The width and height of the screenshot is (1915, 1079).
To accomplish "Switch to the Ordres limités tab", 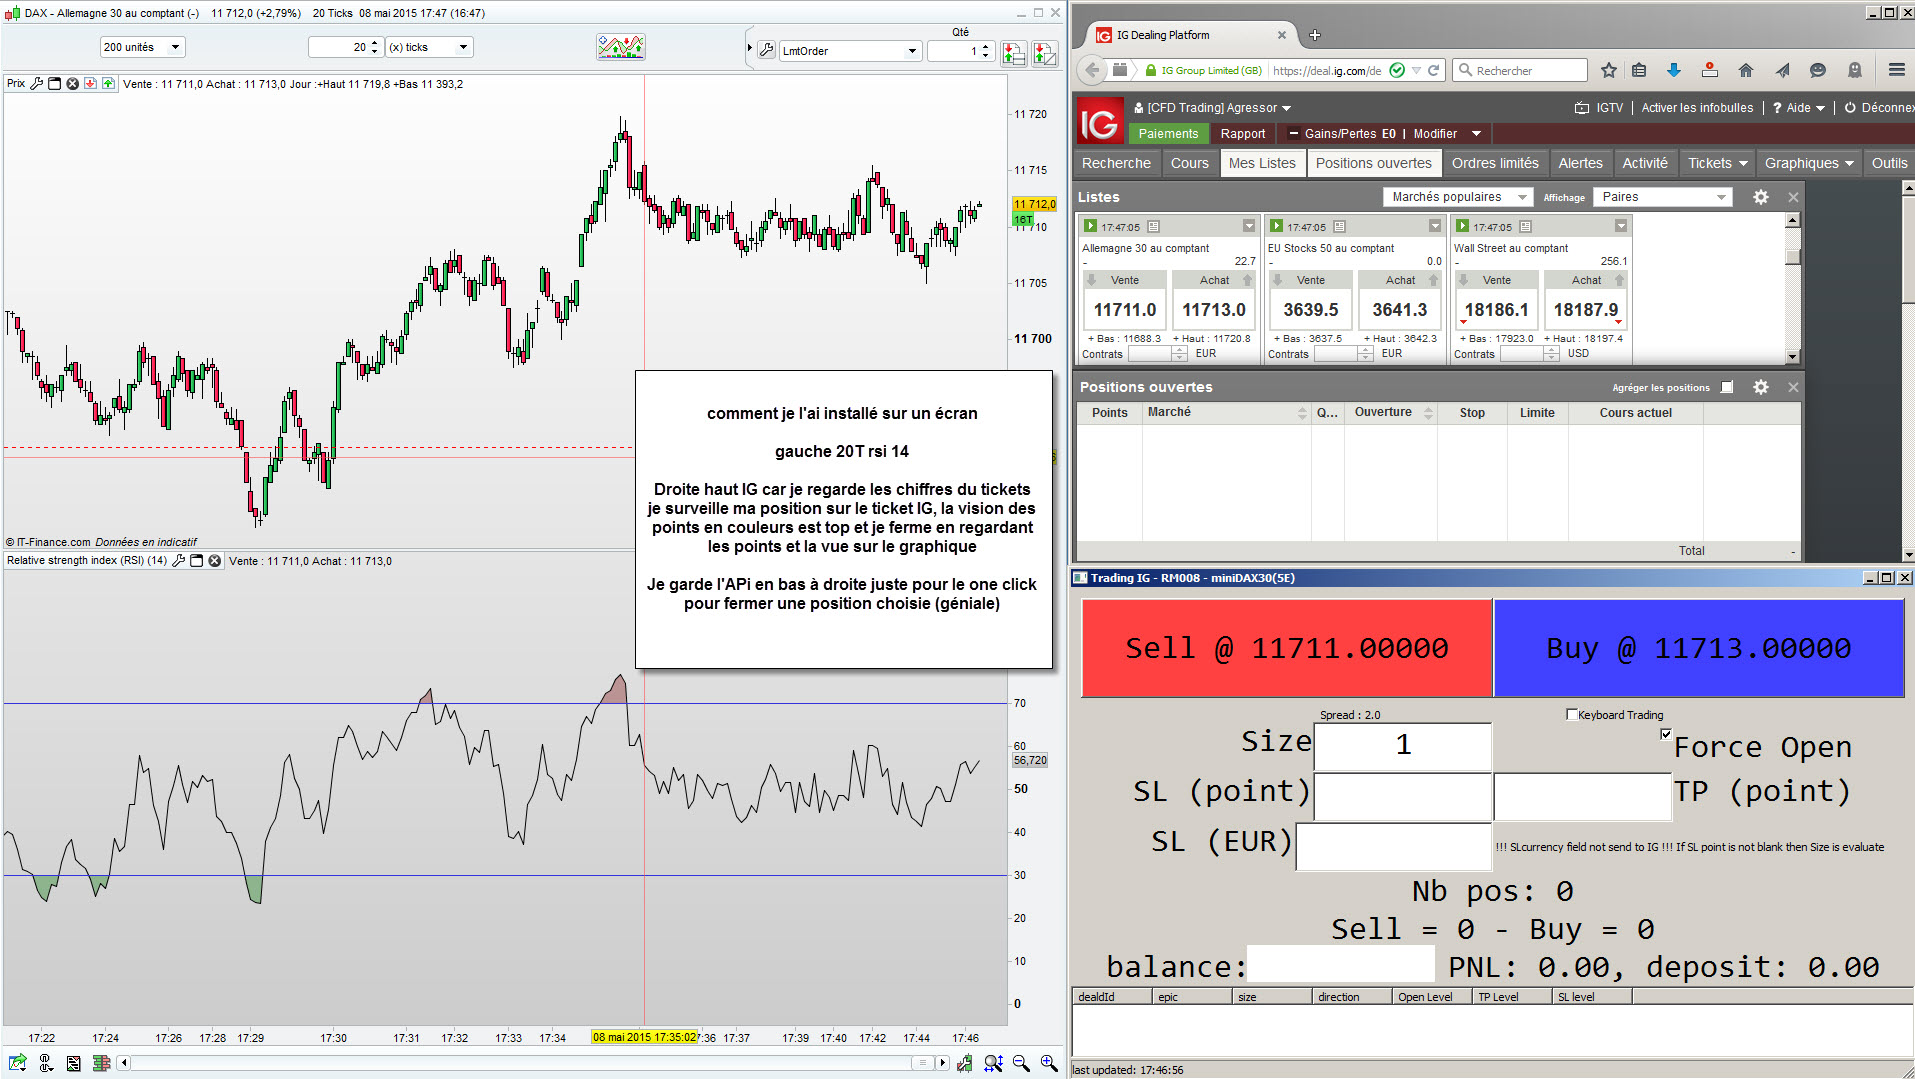I will click(1494, 163).
